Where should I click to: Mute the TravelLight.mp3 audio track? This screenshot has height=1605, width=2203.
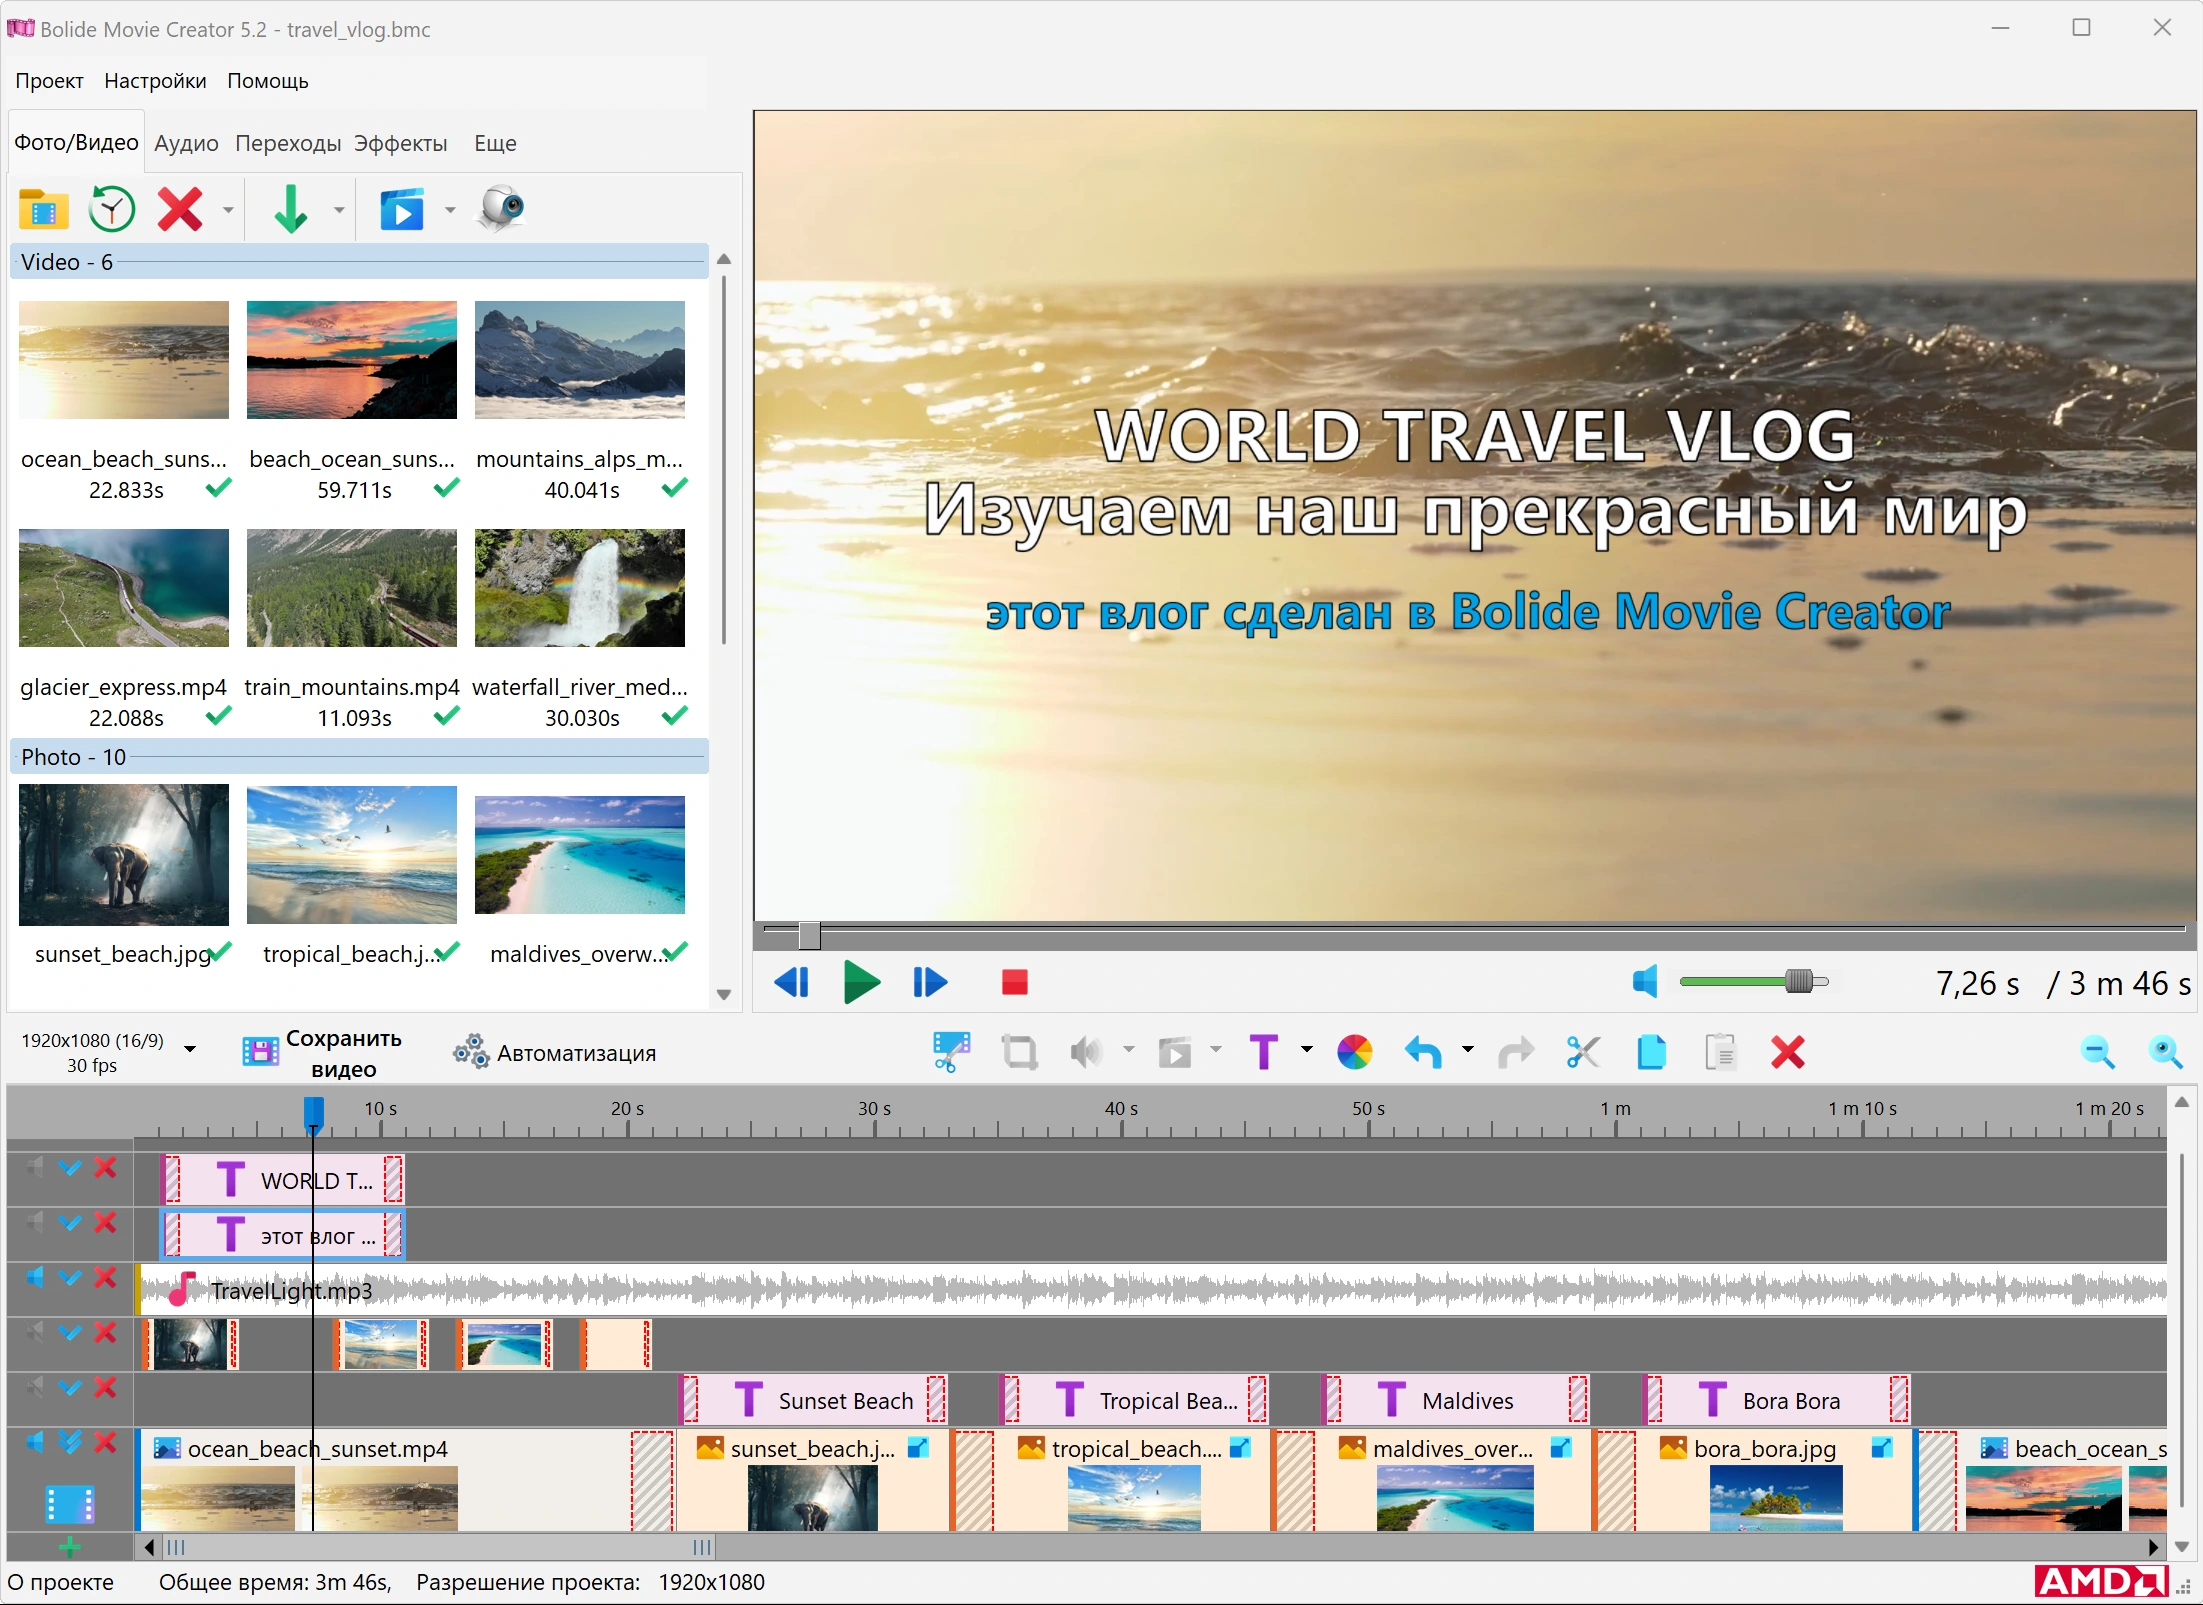pyautogui.click(x=35, y=1278)
